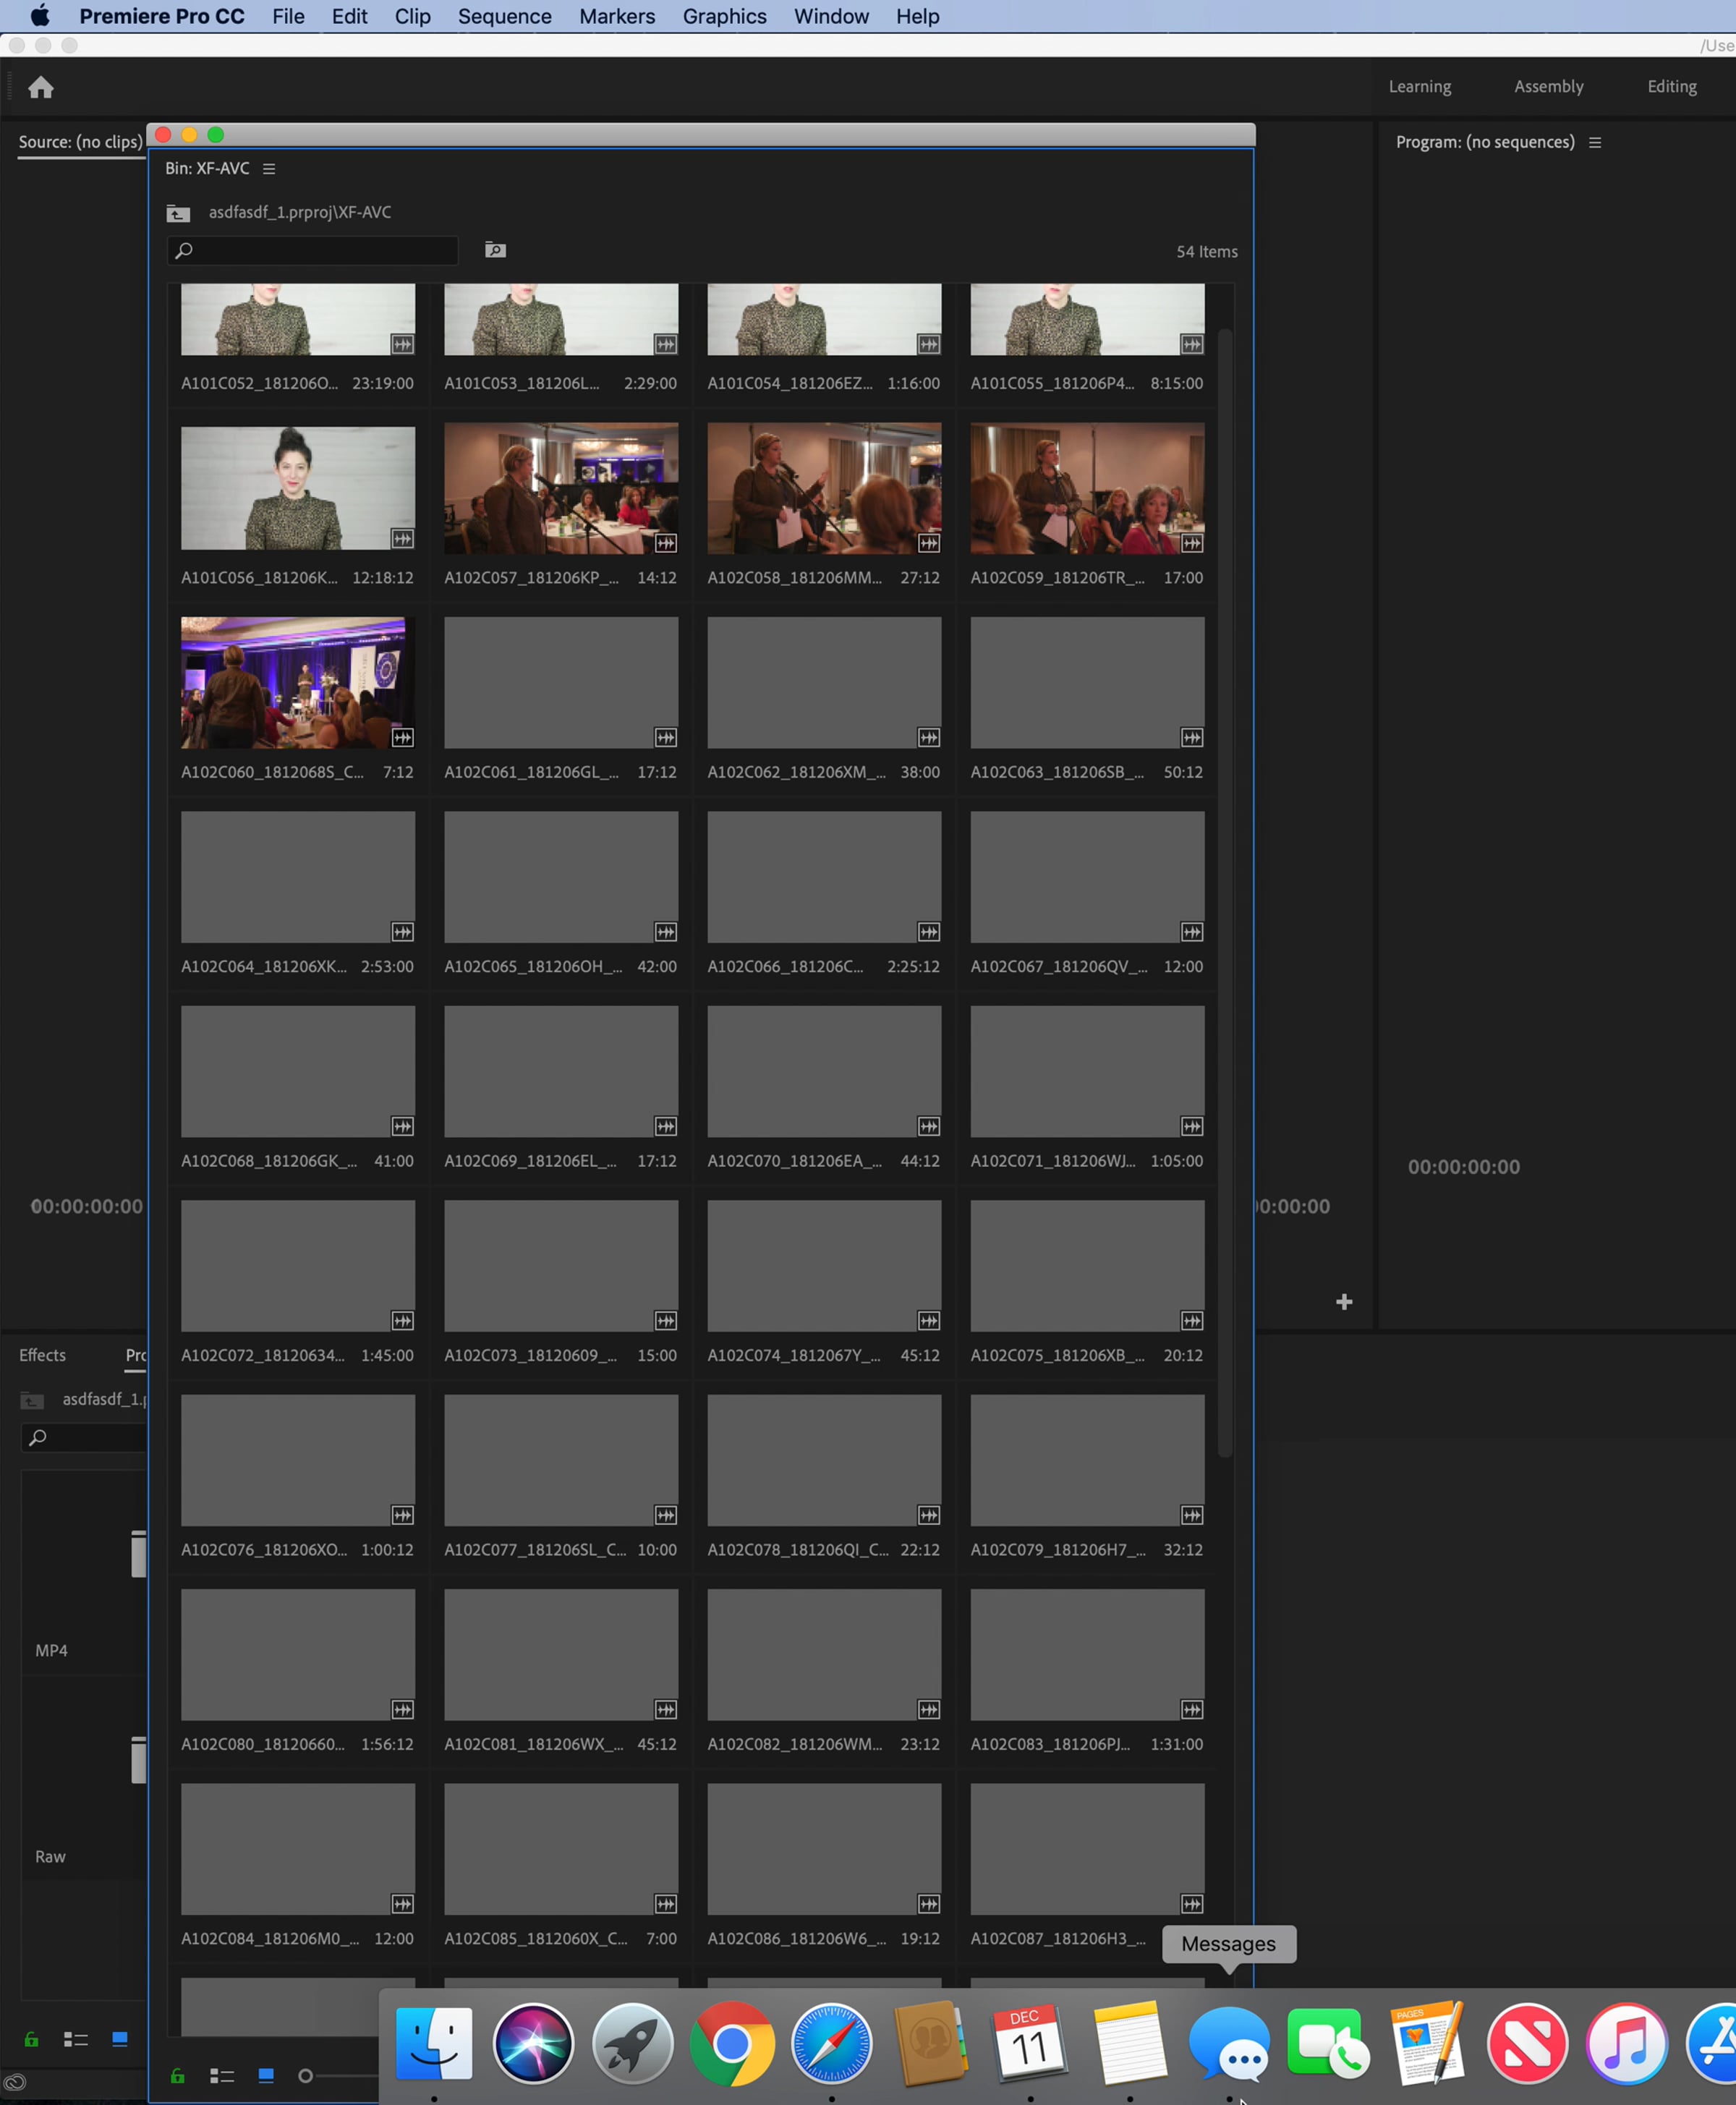Launch Google Chrome from the dock
Screen dimensions: 1736x2105
[732, 2044]
